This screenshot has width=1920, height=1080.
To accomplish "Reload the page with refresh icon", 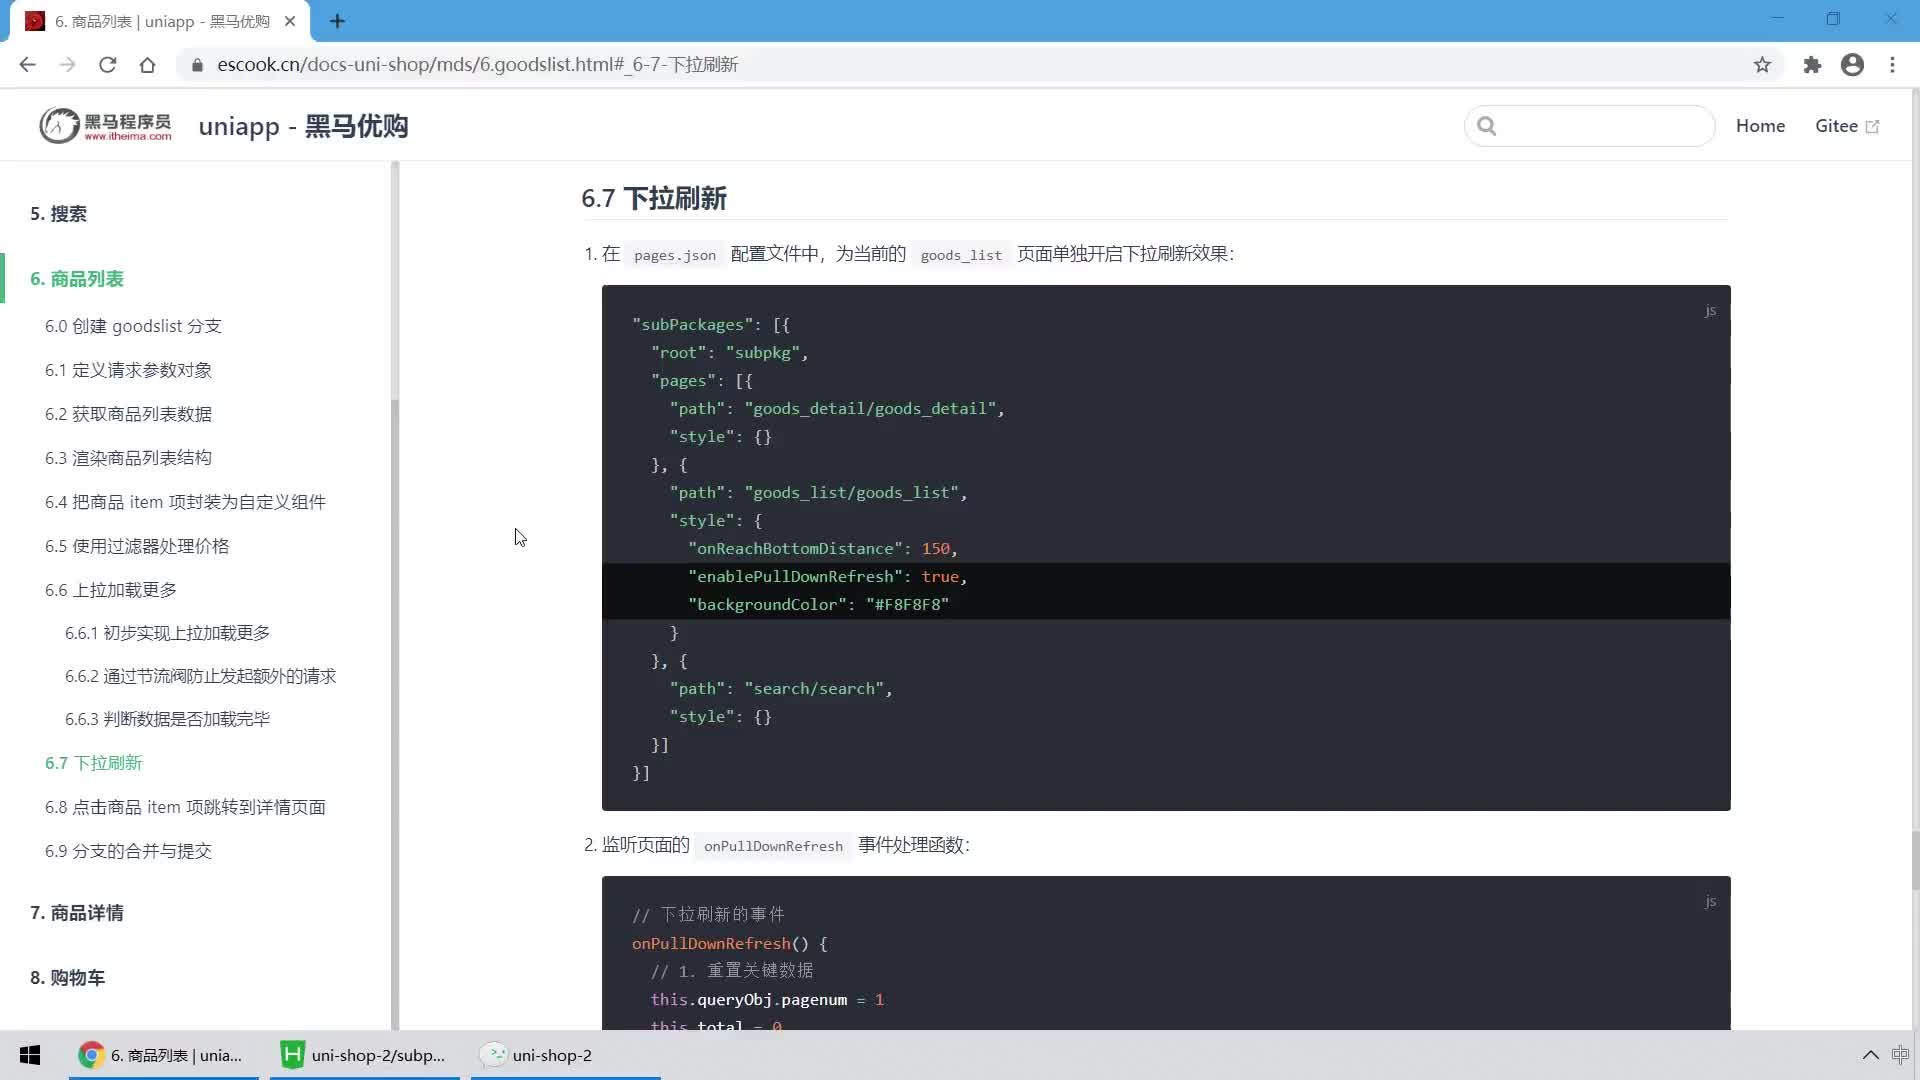I will tap(107, 65).
